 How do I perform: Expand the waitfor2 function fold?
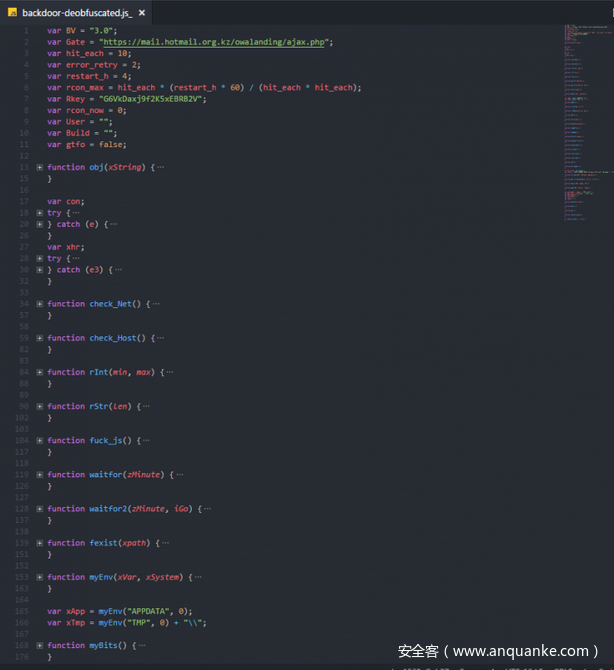pos(39,509)
